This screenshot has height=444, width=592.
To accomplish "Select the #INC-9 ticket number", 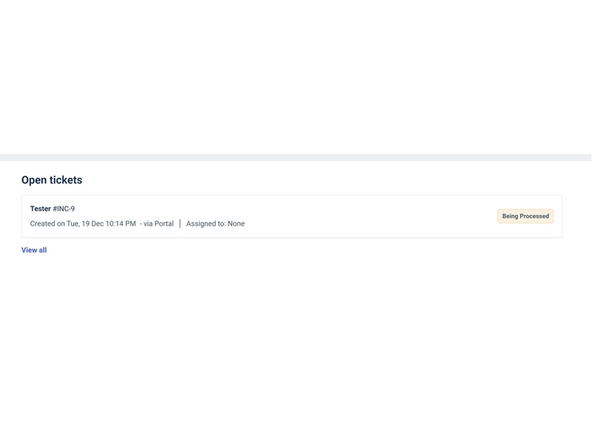I will coord(64,208).
